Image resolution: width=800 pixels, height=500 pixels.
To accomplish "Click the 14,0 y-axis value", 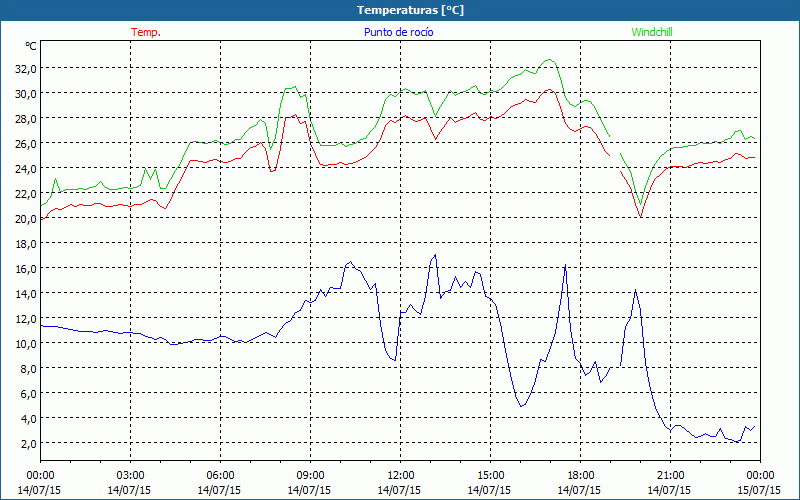I will click(26, 294).
